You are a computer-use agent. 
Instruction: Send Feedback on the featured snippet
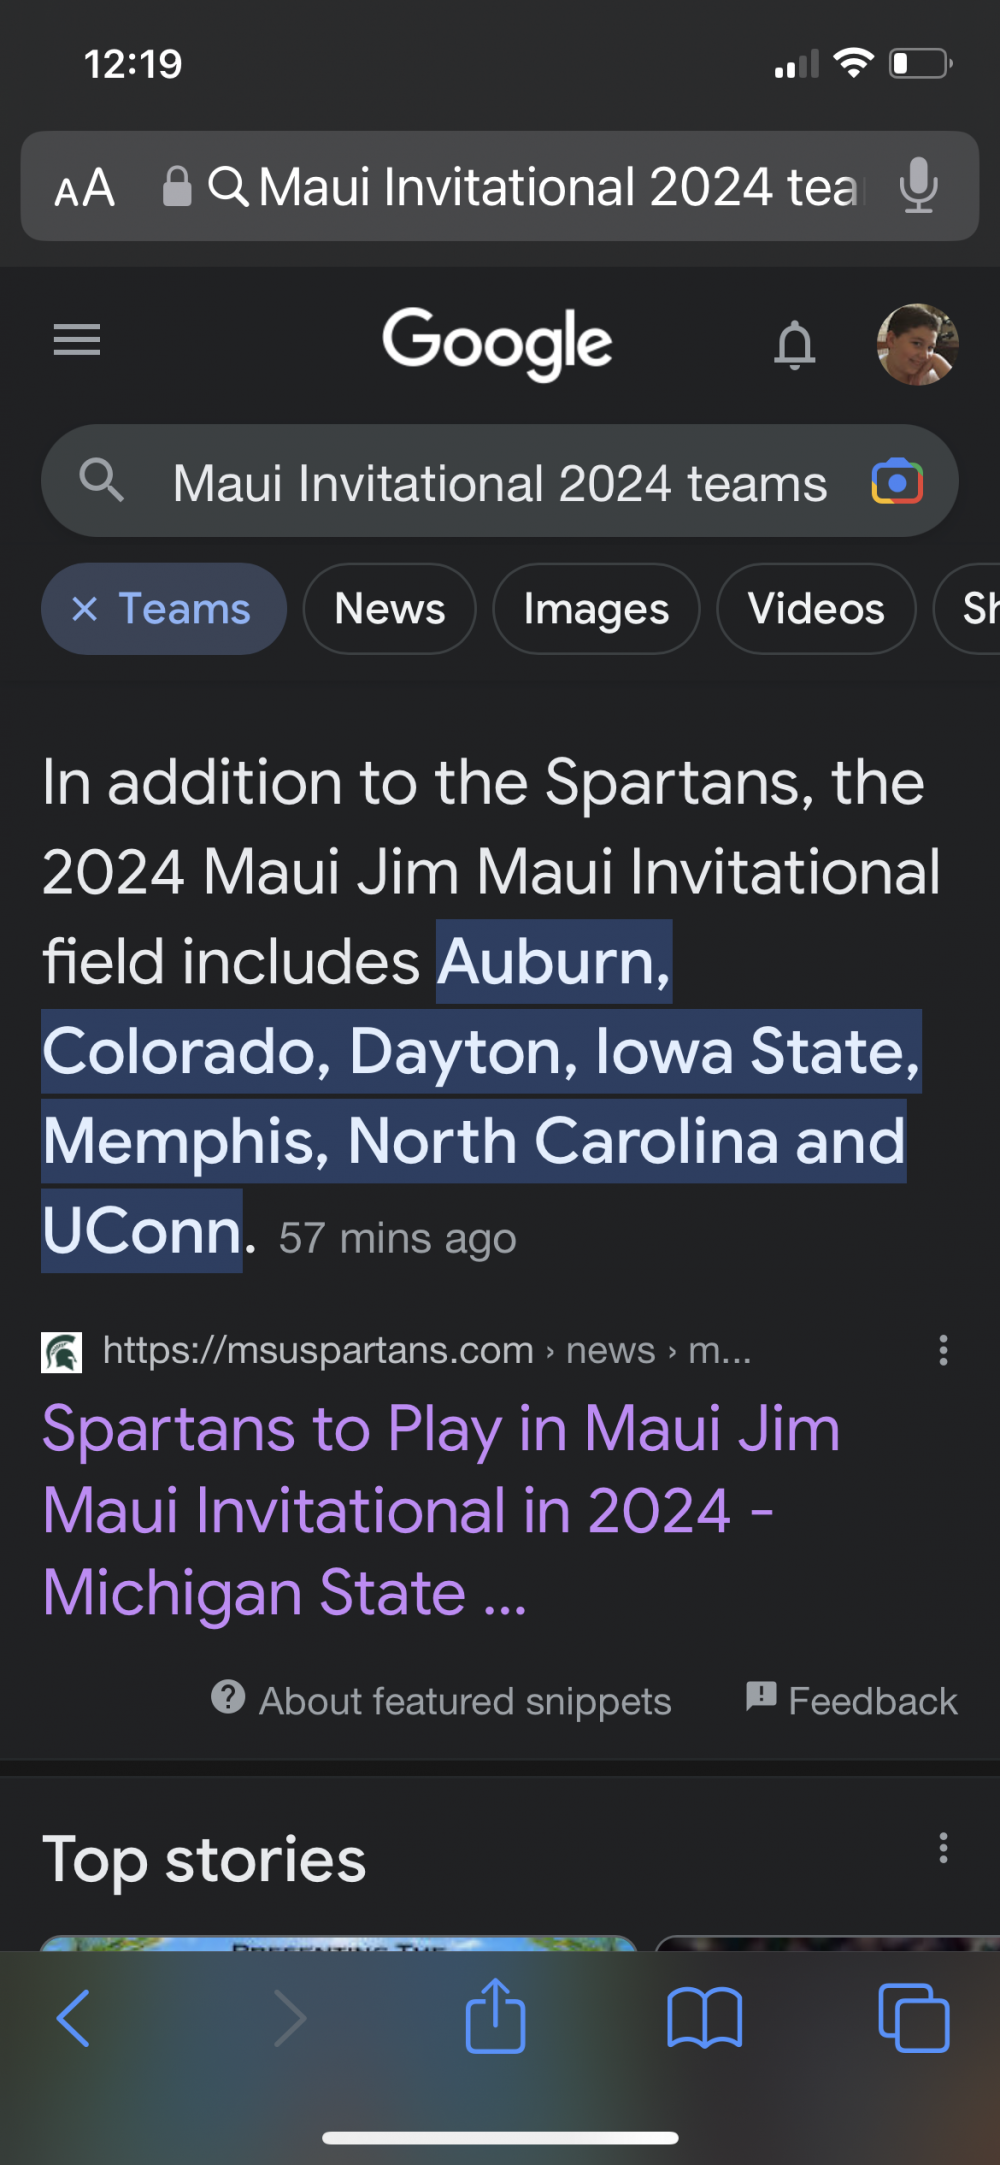852,1701
